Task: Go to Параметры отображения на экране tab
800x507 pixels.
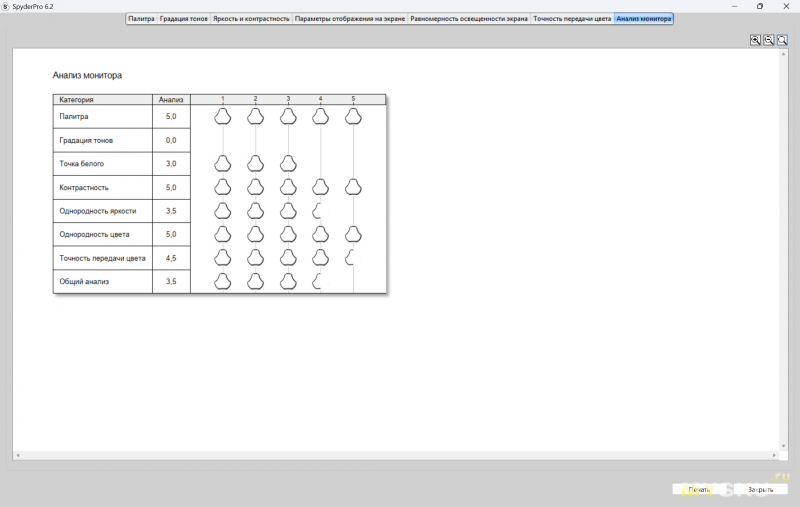Action: click(x=350, y=19)
